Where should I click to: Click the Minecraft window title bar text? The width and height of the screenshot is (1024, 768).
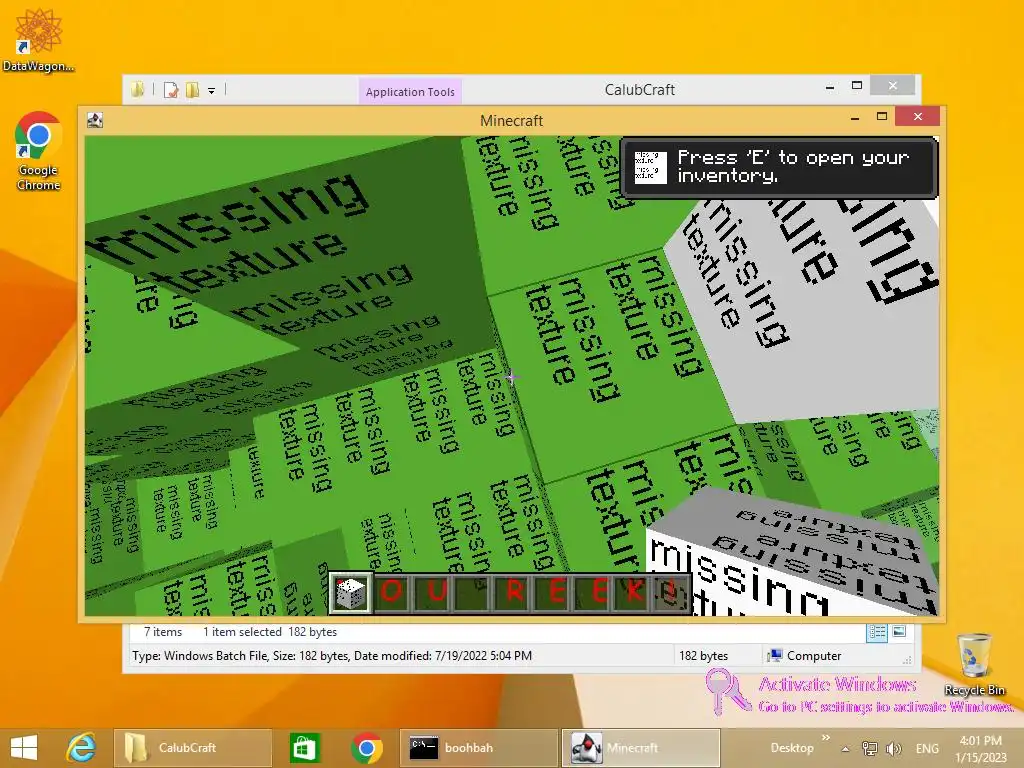511,121
